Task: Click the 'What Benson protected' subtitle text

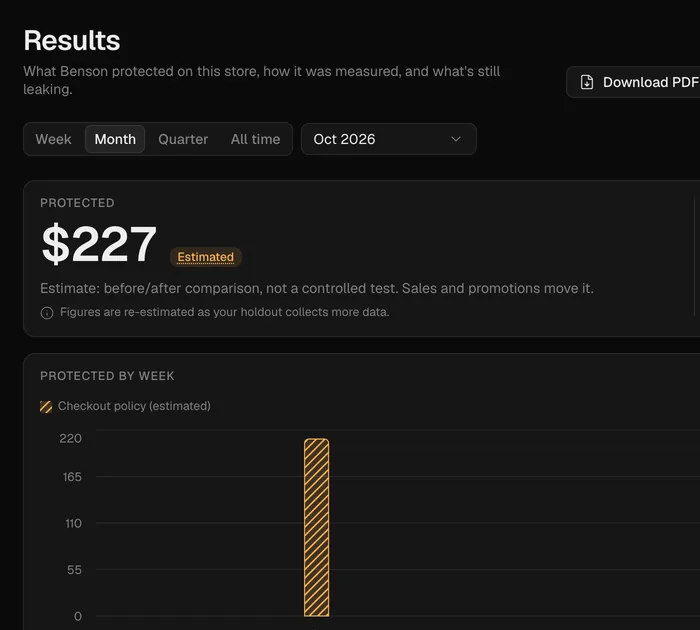Action: [262, 80]
